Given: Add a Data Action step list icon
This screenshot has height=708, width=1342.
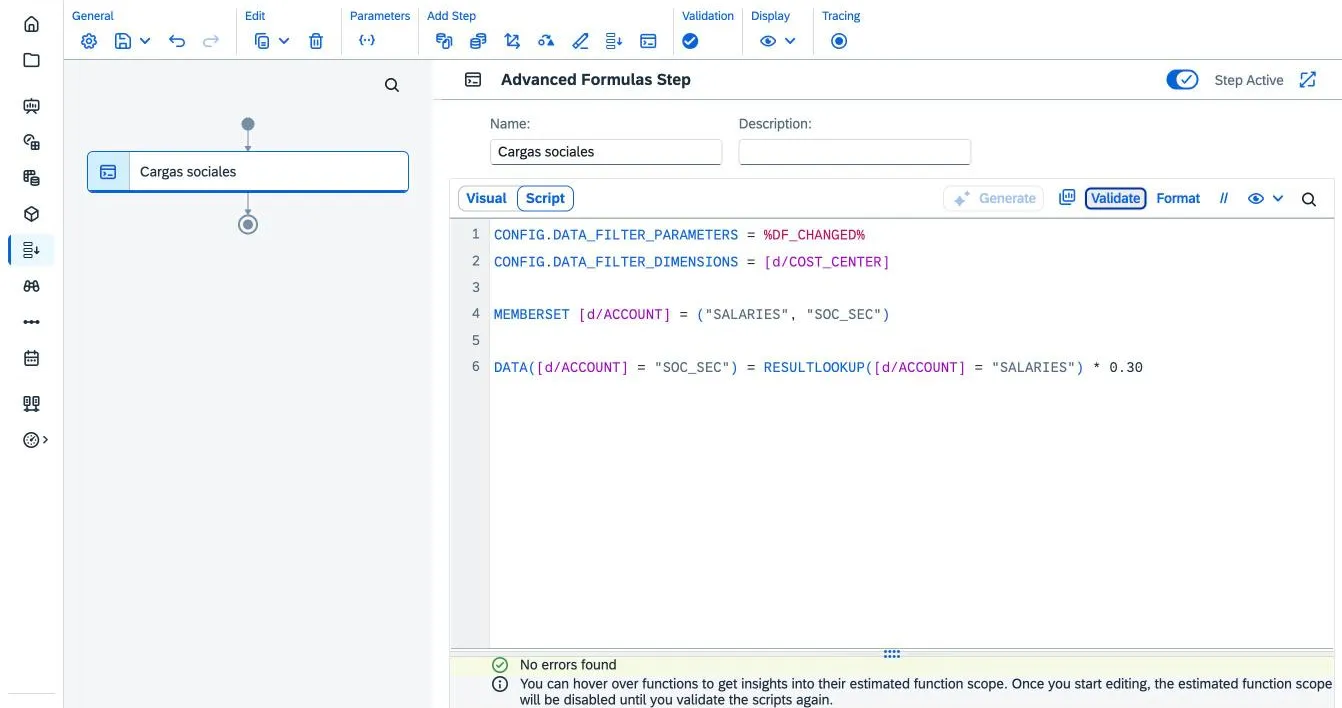Looking at the screenshot, I should point(614,41).
